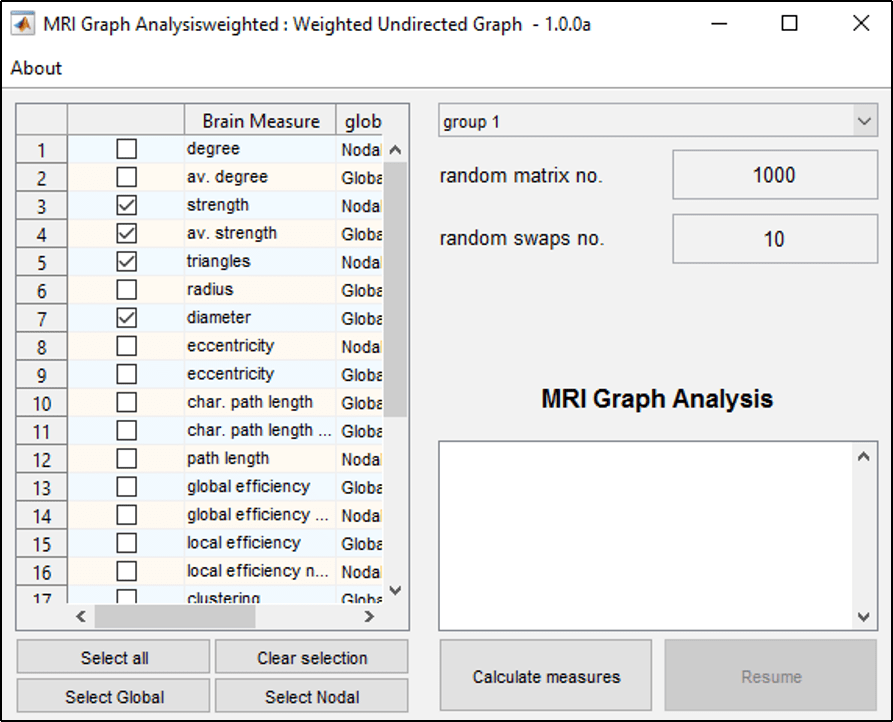Click the Select Nodal button
The height and width of the screenshot is (722, 893).
pyautogui.click(x=311, y=696)
